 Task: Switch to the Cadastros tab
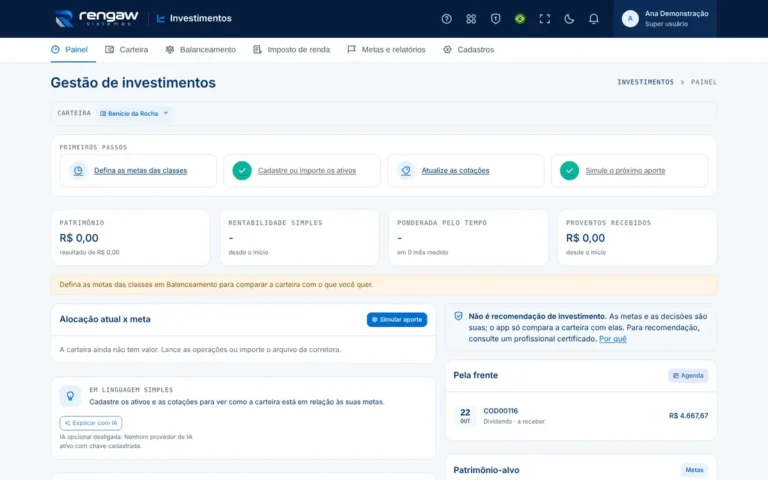coord(469,49)
